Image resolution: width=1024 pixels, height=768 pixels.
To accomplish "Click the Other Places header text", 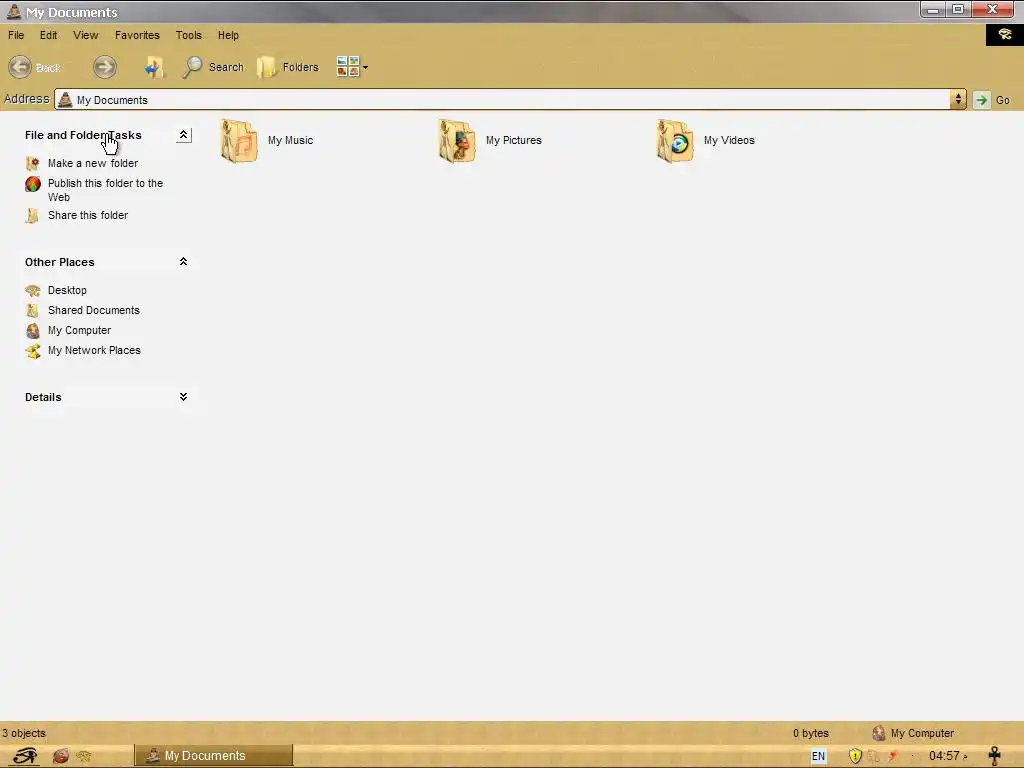I will point(59,262).
